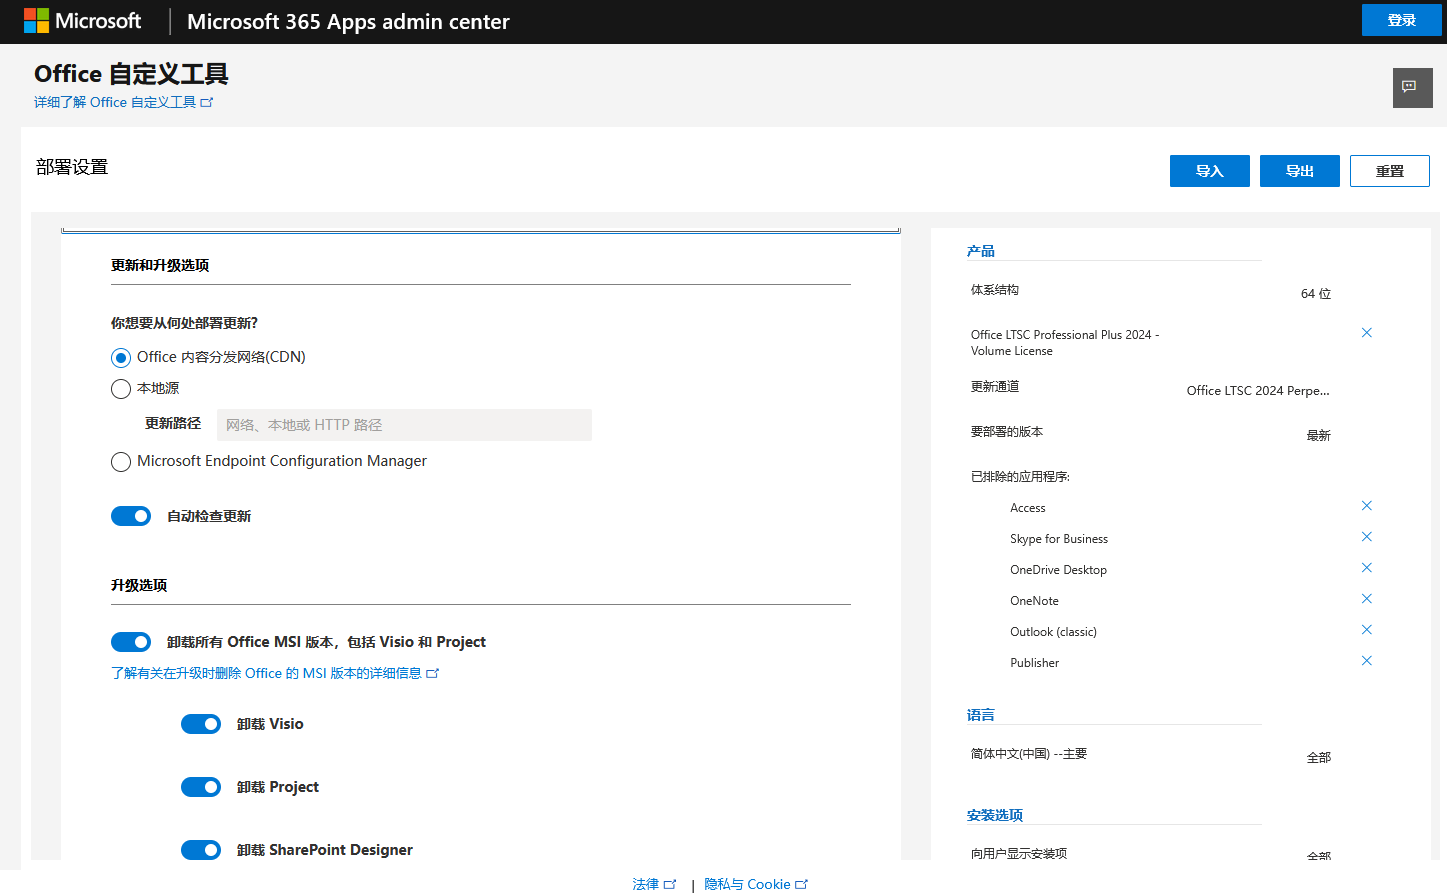Click the 更新路径 input field
Image resolution: width=1447 pixels, height=895 pixels.
coord(404,425)
